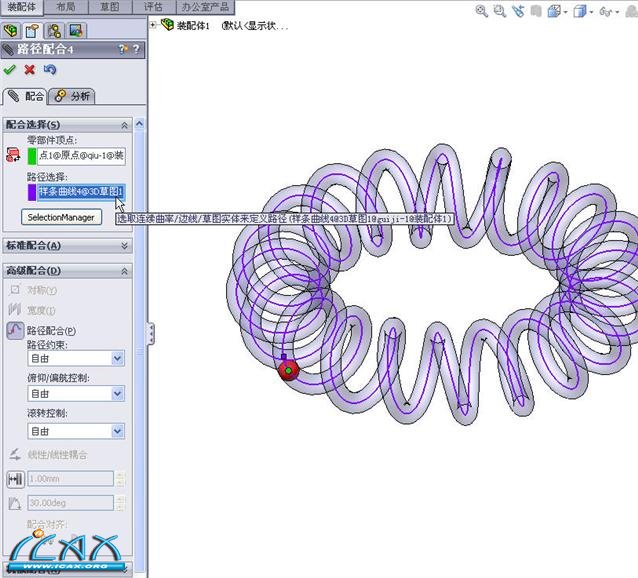This screenshot has height=578, width=638.
Task: Open the DisplayManager tab icon
Action: (x=75, y=30)
